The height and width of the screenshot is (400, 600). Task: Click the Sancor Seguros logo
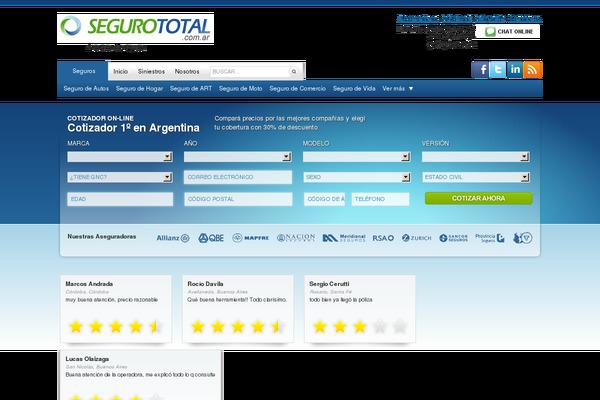453,238
